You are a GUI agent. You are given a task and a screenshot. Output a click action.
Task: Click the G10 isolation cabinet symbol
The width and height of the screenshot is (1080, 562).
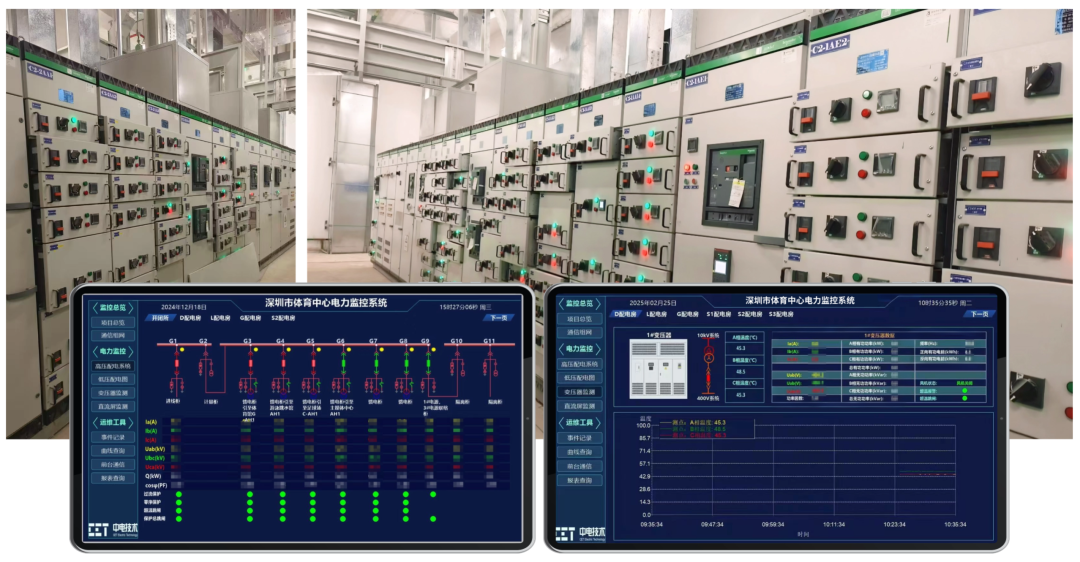(456, 363)
